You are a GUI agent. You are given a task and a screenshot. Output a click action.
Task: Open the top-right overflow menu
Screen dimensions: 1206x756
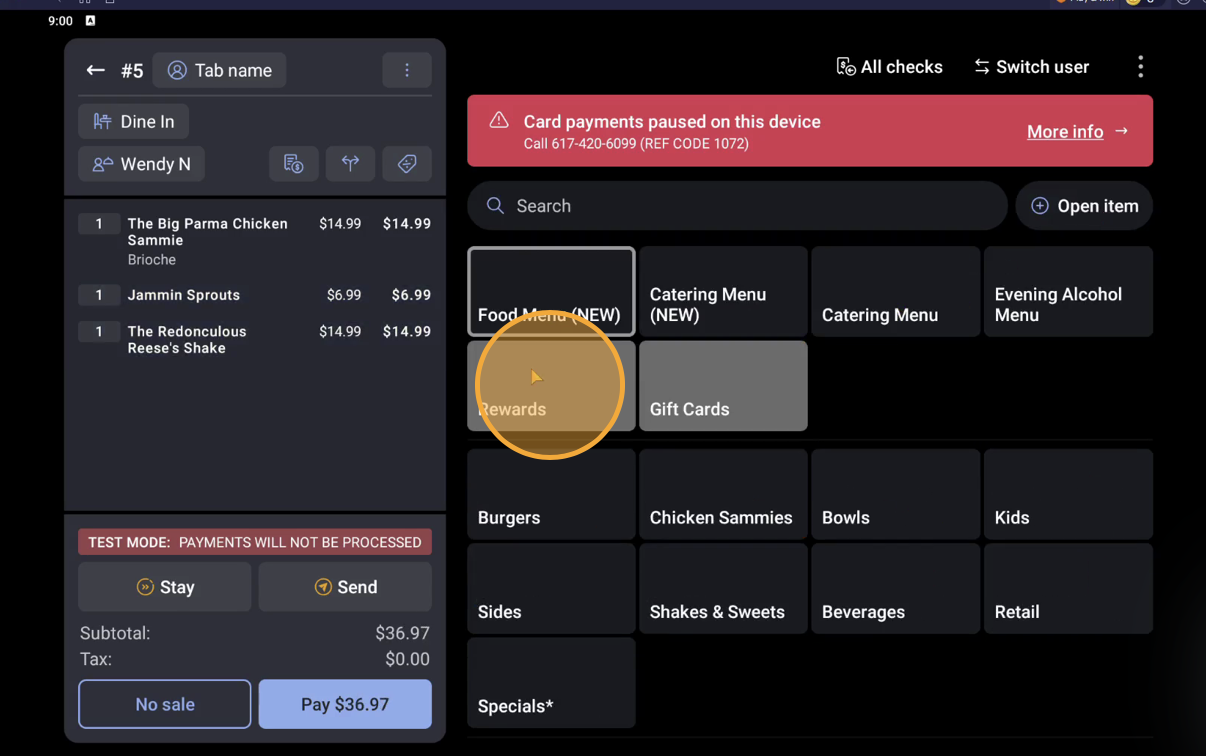[x=1140, y=67]
